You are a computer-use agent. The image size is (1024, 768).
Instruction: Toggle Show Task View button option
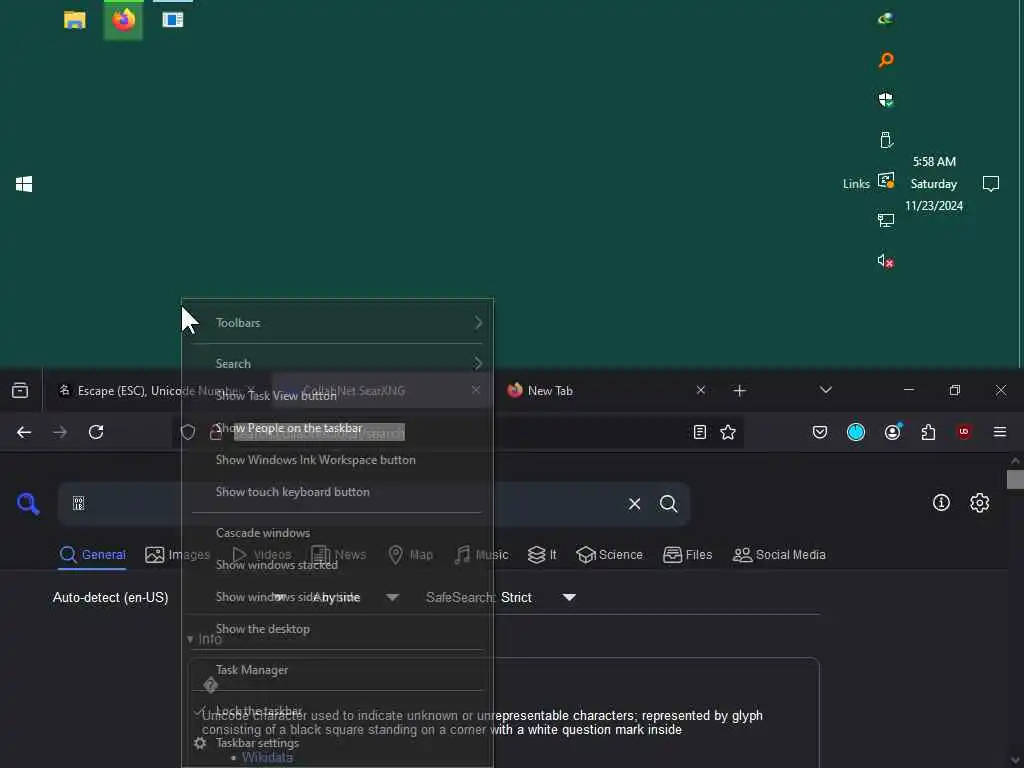click(337, 396)
